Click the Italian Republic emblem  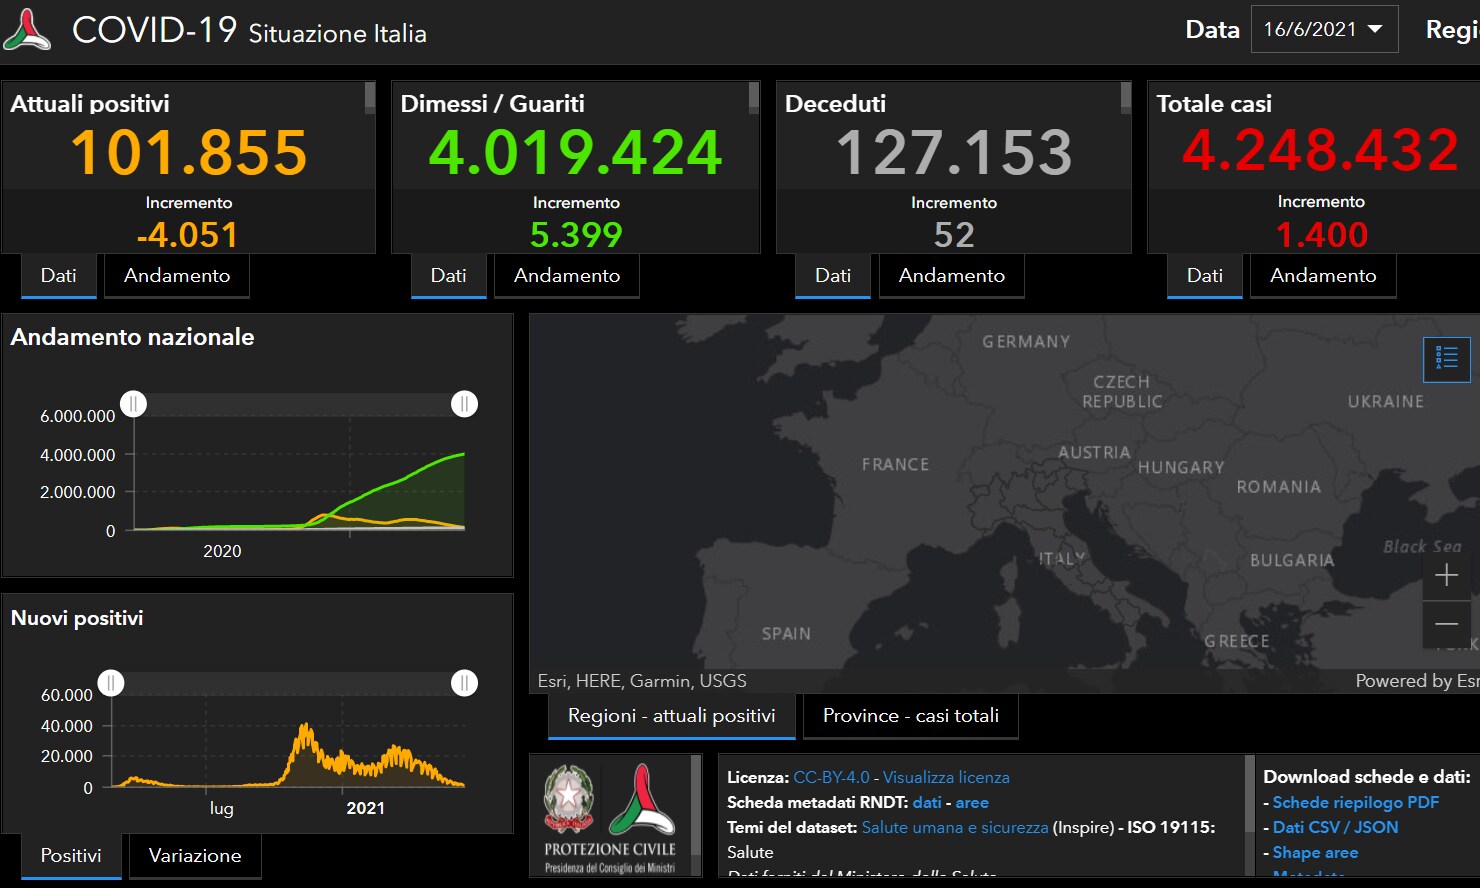pos(568,799)
